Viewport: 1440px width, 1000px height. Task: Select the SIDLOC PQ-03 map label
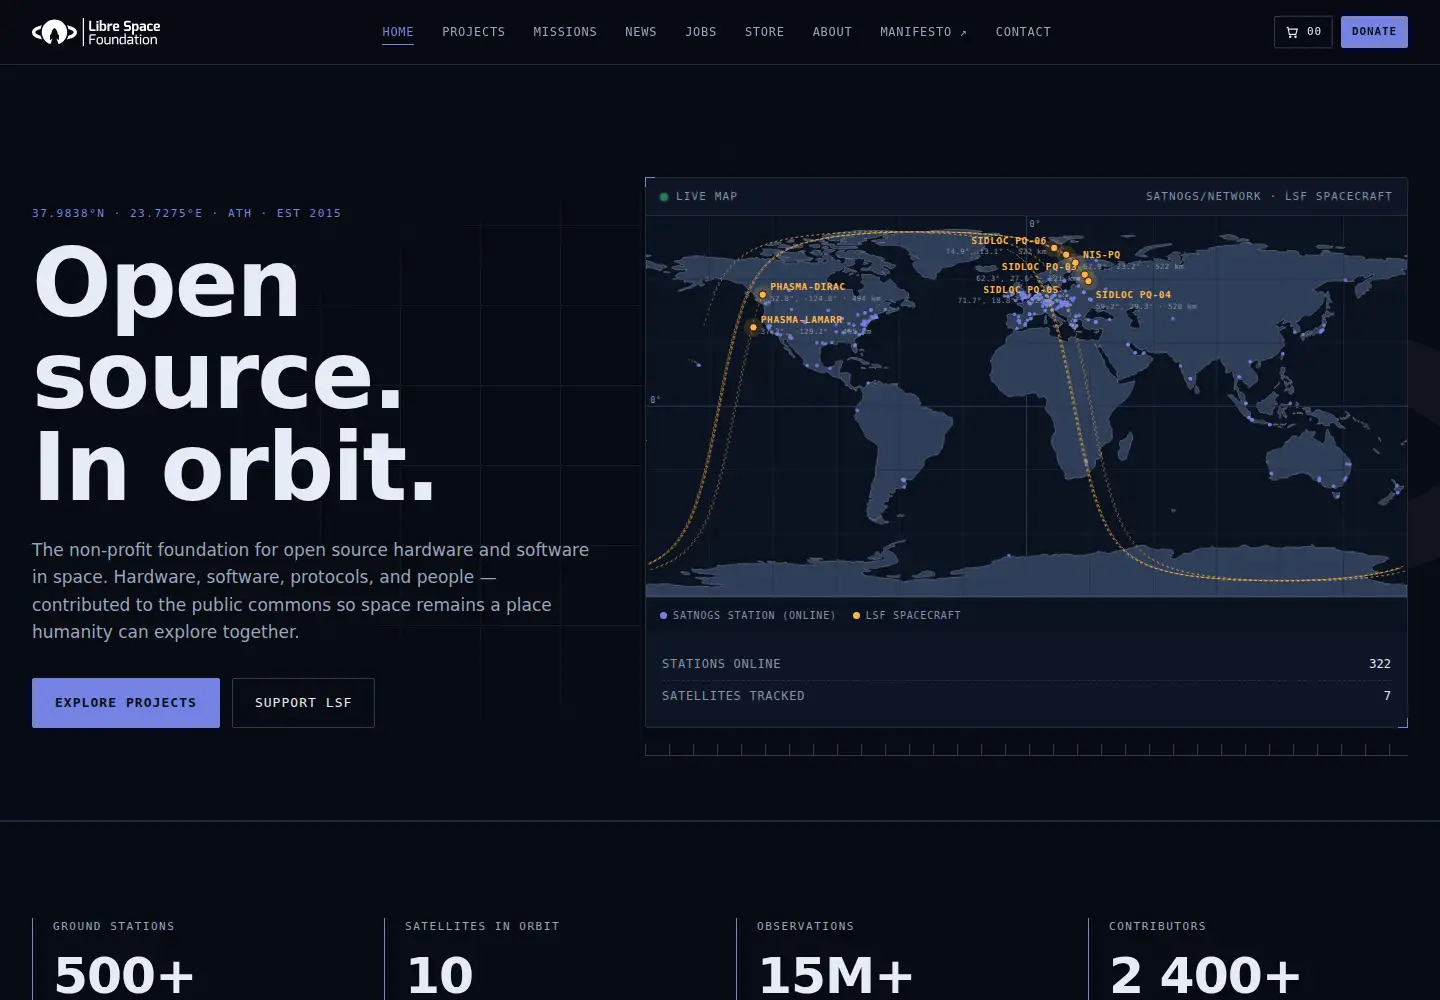click(x=1040, y=267)
